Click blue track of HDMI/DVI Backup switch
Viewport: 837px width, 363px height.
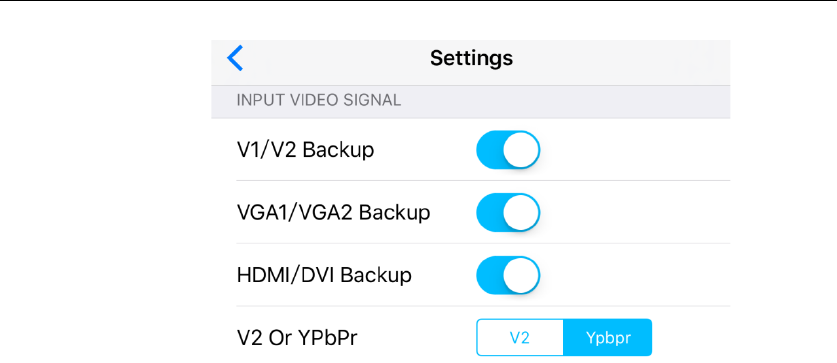489,275
